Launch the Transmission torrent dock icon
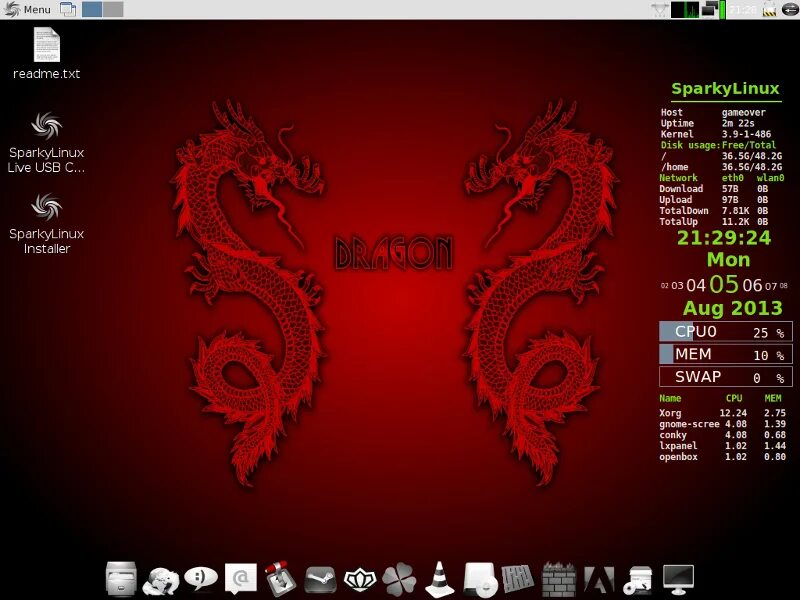 (x=281, y=579)
